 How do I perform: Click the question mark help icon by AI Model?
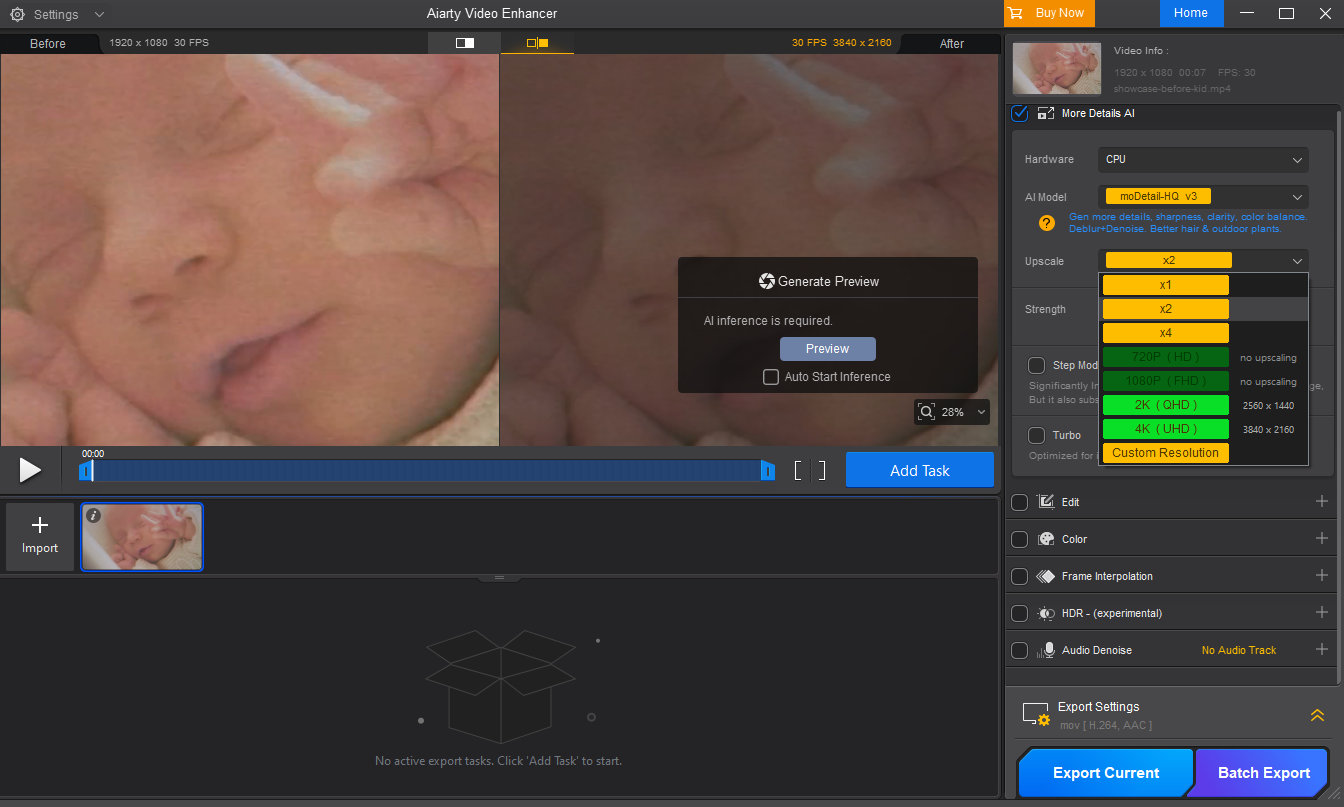[x=1046, y=223]
